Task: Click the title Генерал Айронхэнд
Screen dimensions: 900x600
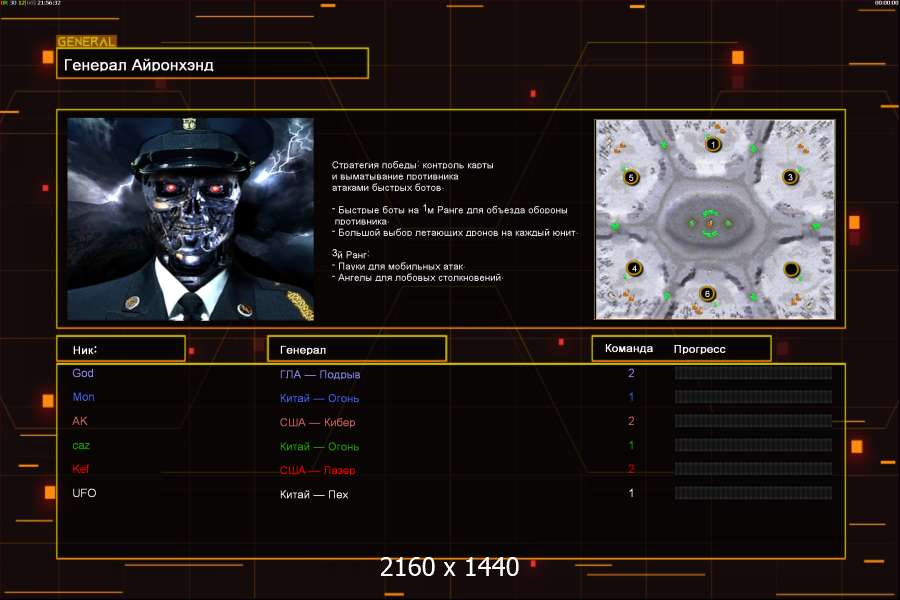Action: (x=138, y=65)
